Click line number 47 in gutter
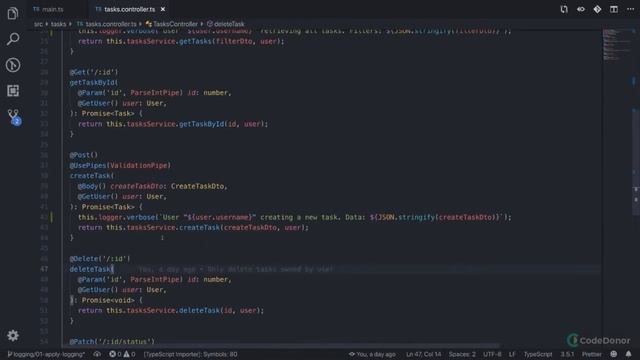This screenshot has width=640, height=360. pyautogui.click(x=44, y=269)
